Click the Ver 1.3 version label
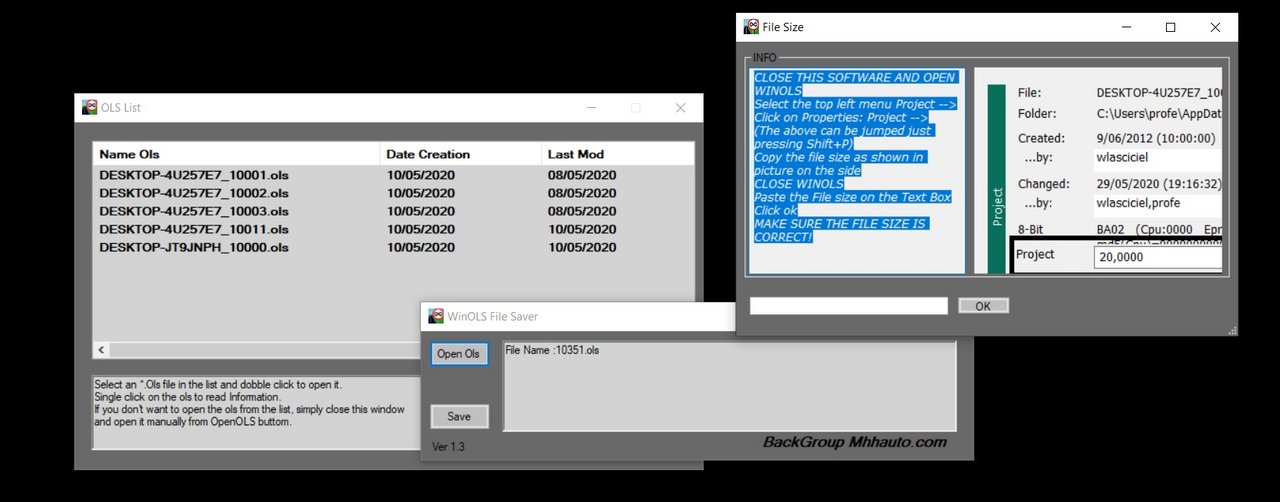This screenshot has width=1280, height=502. tap(448, 446)
